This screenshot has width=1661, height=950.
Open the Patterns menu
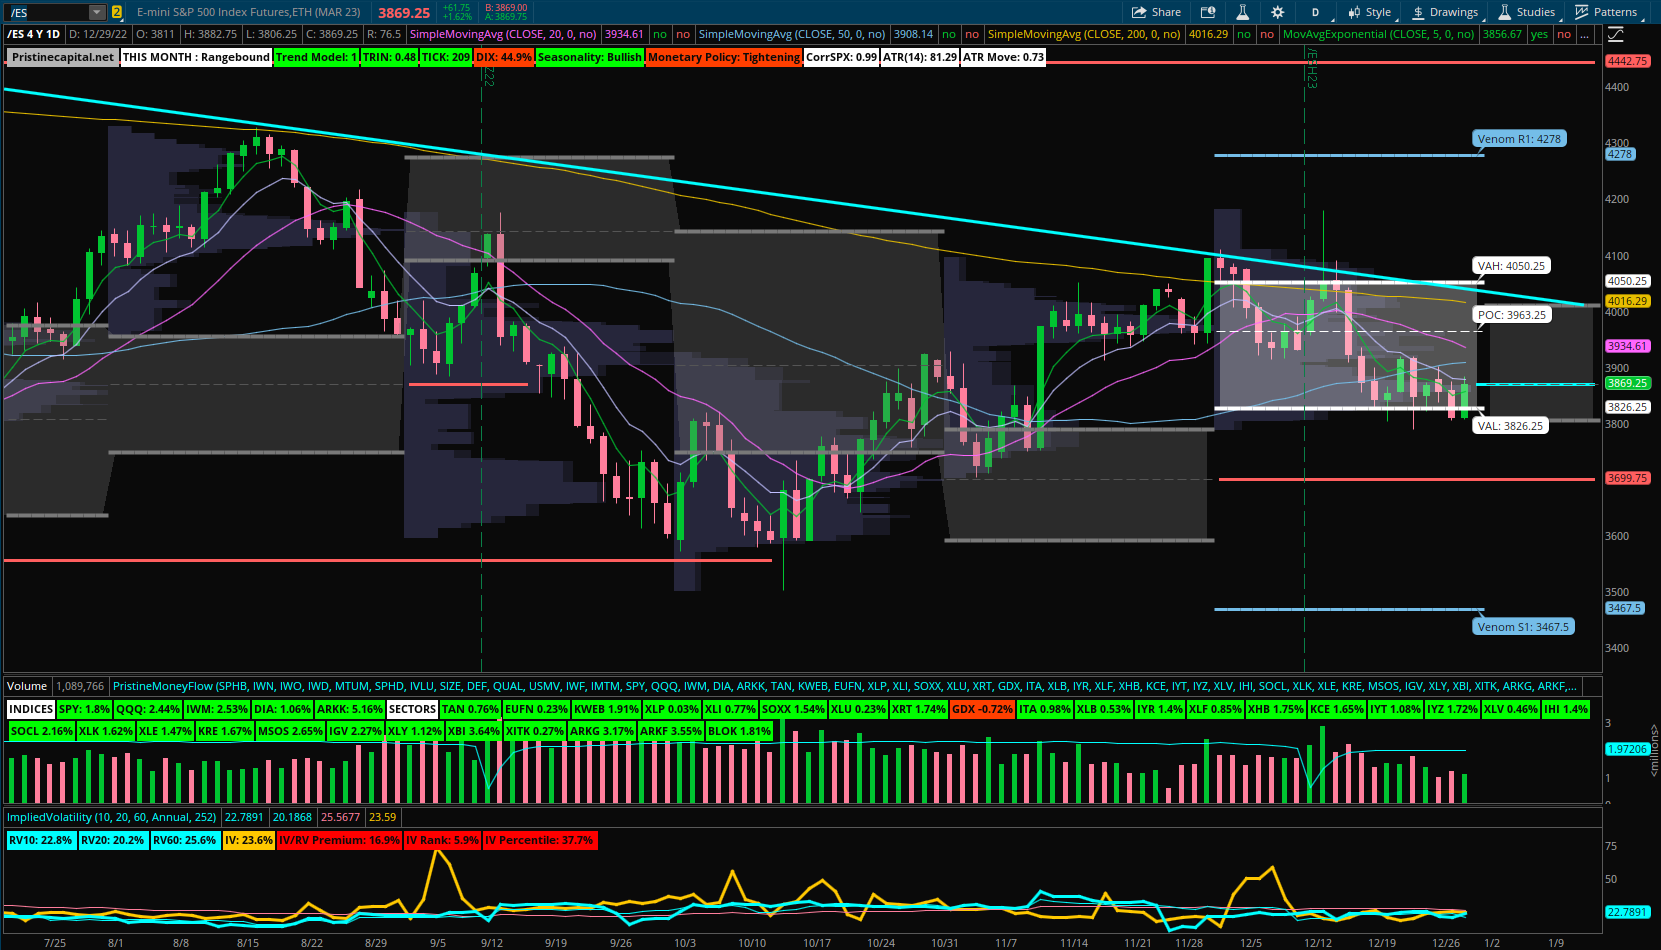click(x=1606, y=12)
